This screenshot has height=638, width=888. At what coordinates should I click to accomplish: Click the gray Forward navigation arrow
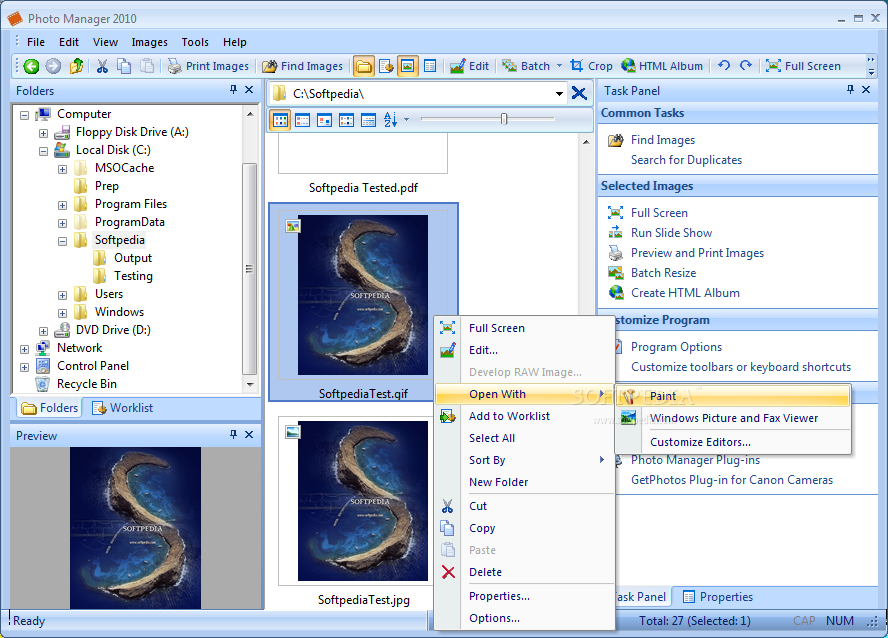click(53, 66)
